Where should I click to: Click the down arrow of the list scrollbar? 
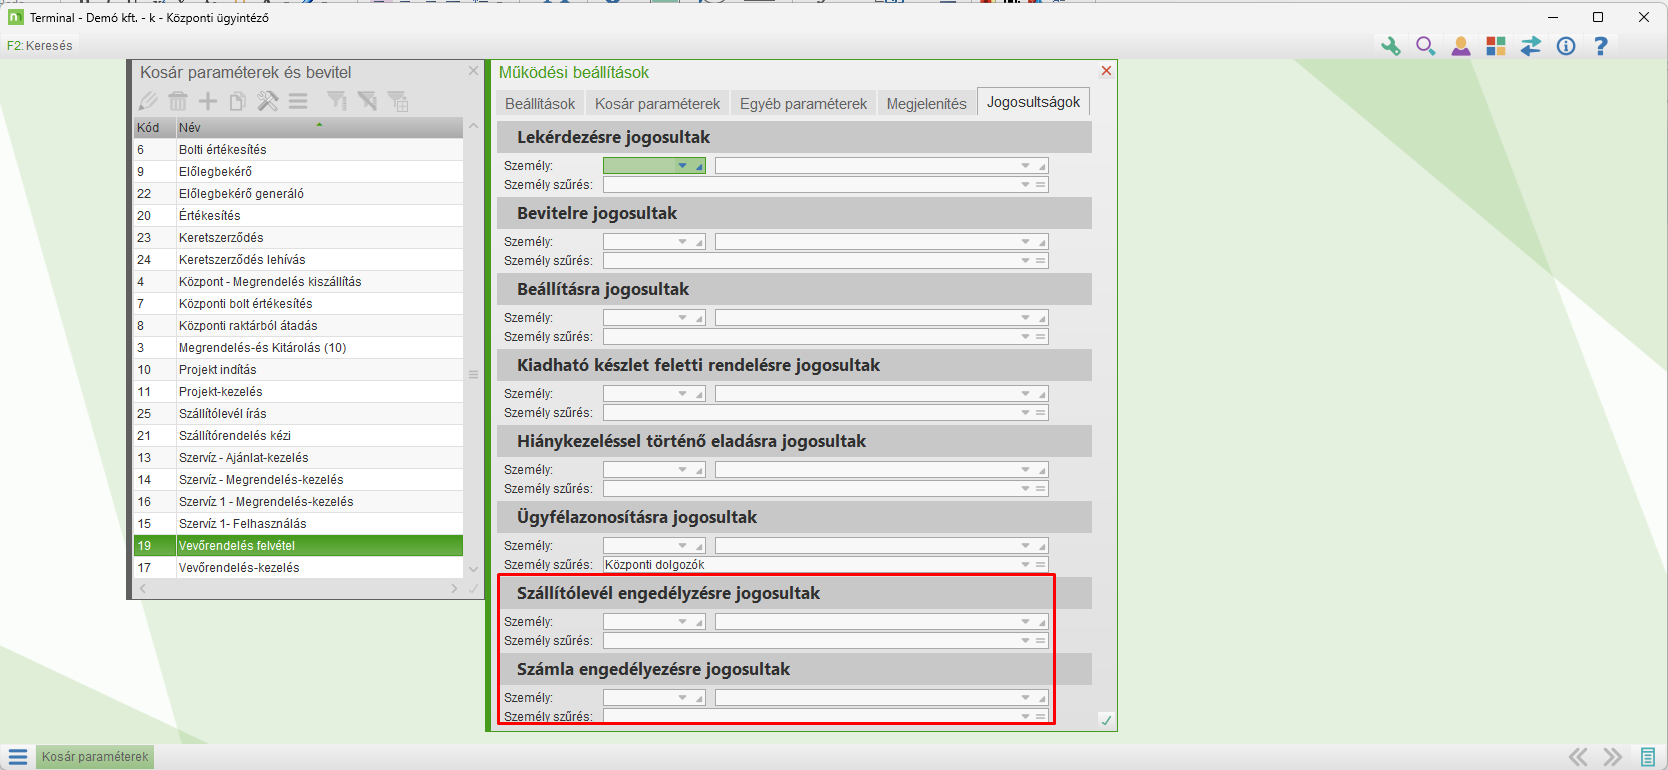pos(474,568)
